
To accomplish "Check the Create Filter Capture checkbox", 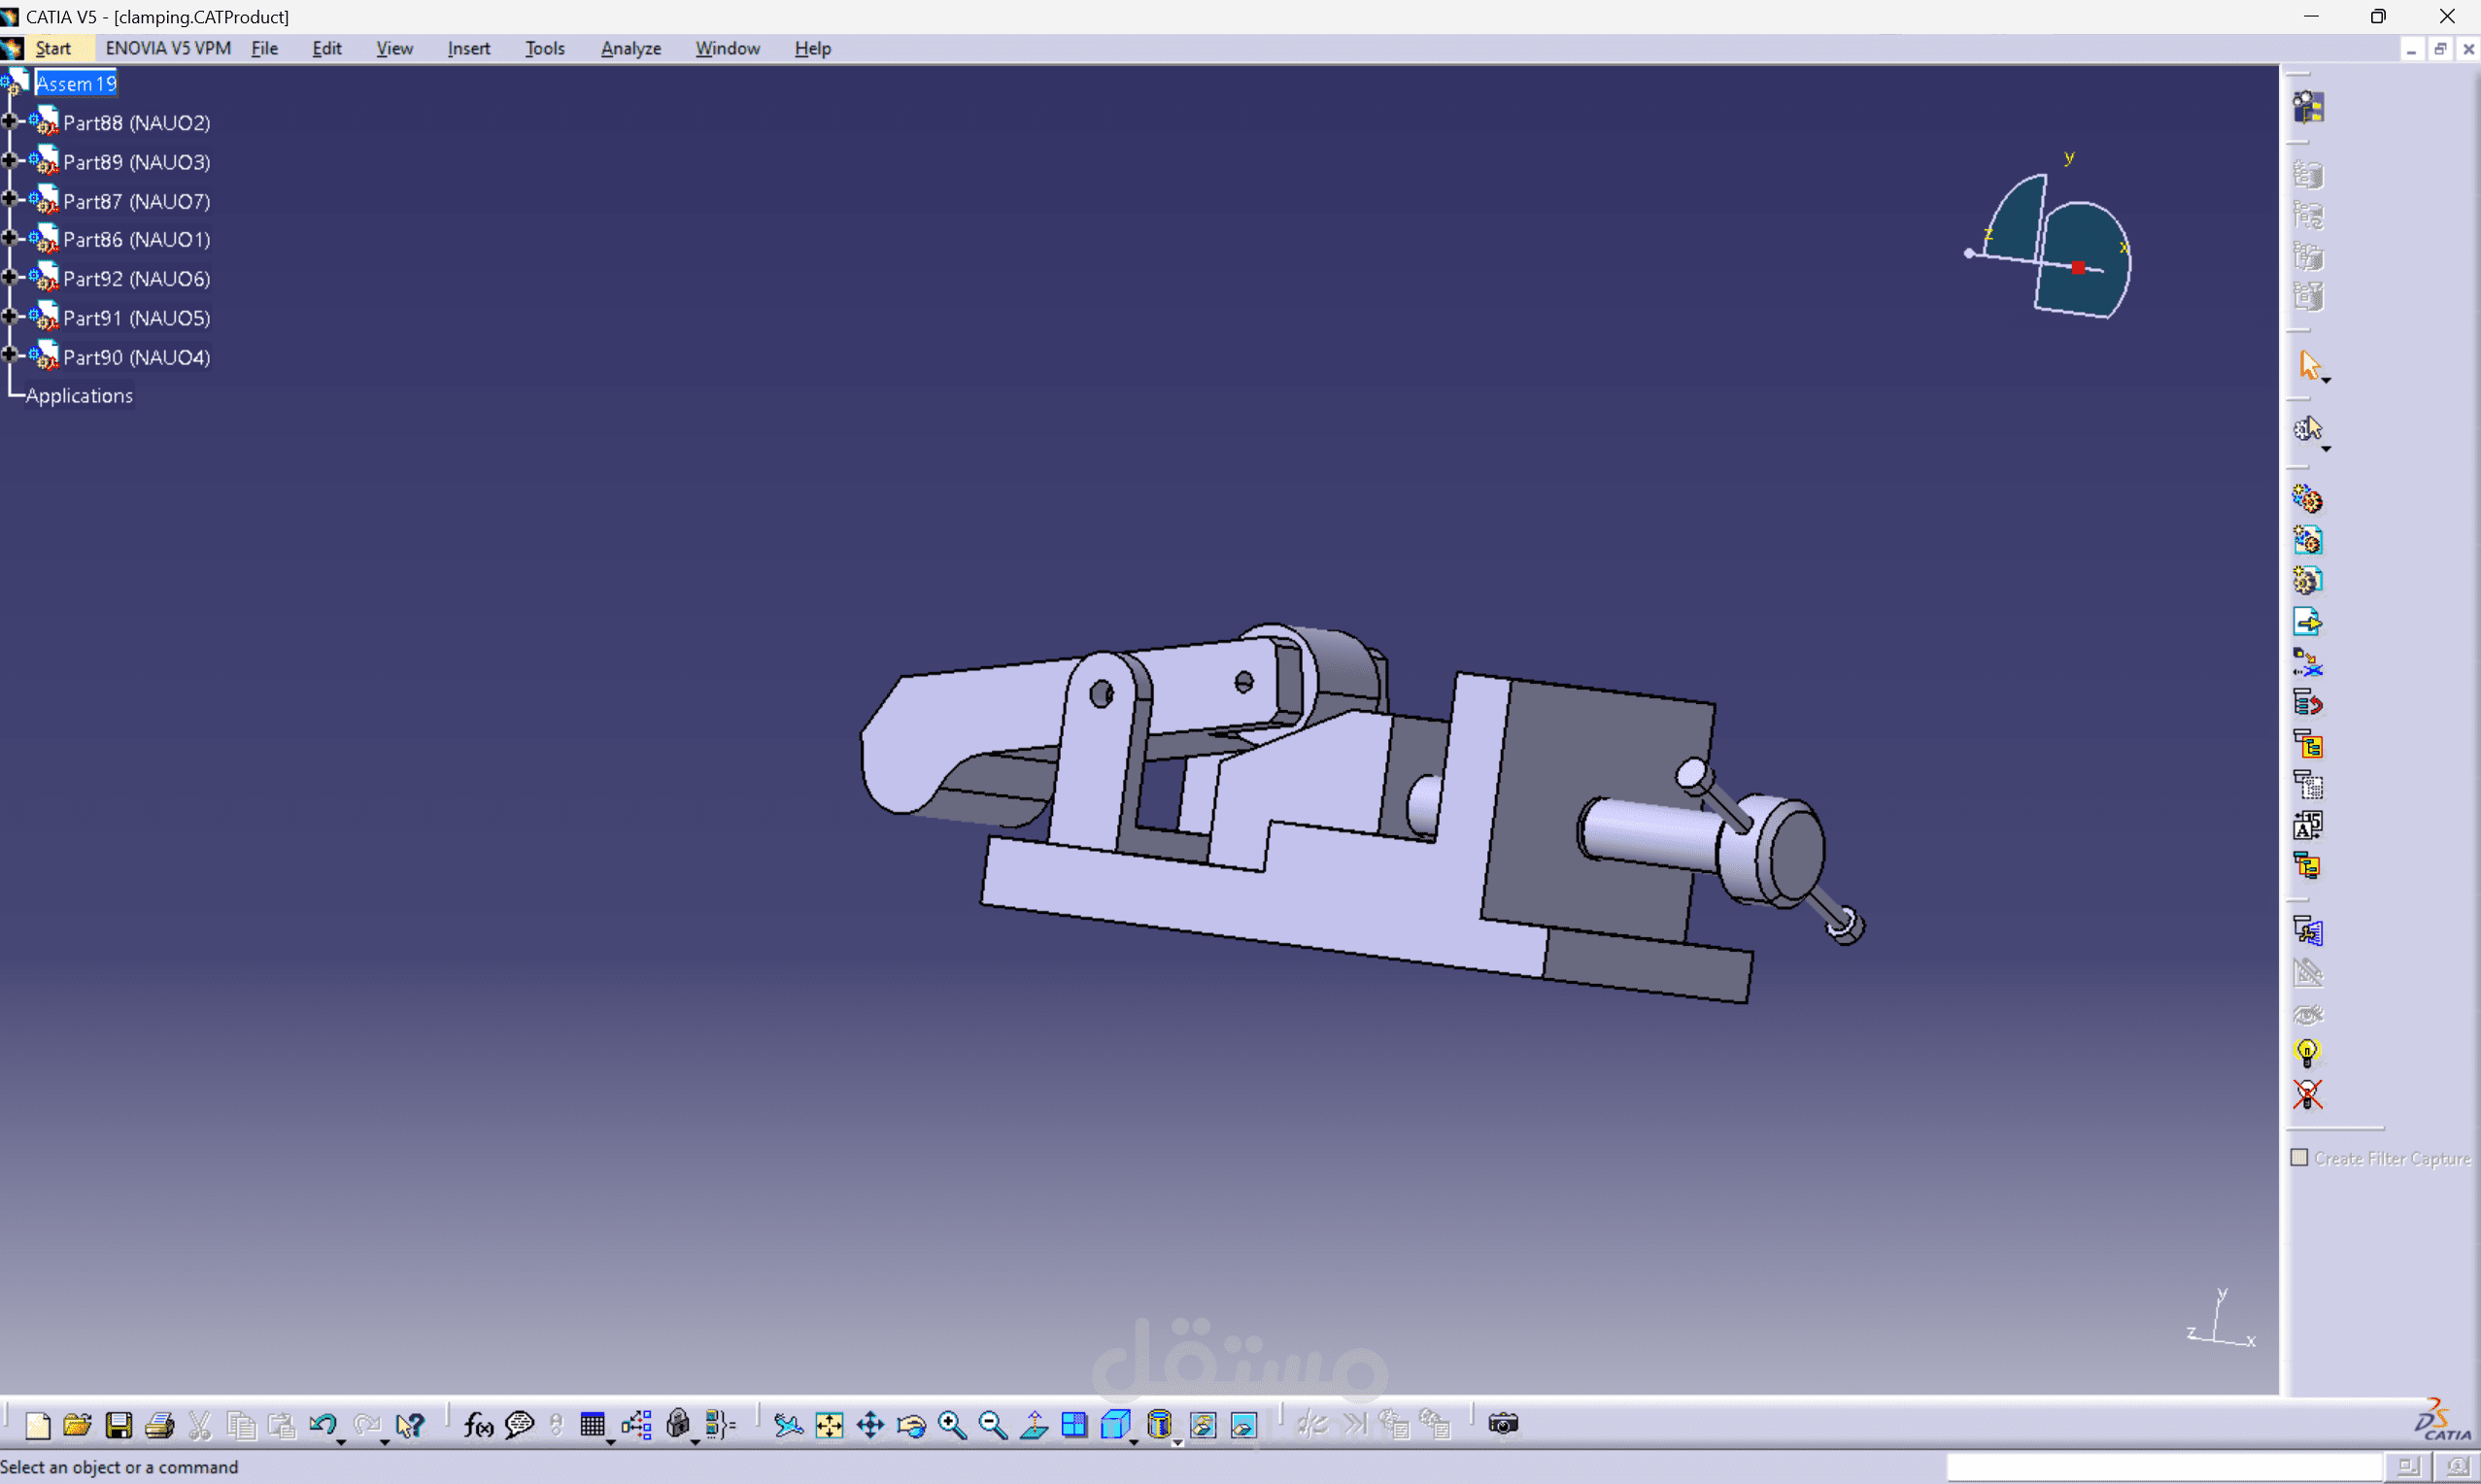I will click(2299, 1158).
